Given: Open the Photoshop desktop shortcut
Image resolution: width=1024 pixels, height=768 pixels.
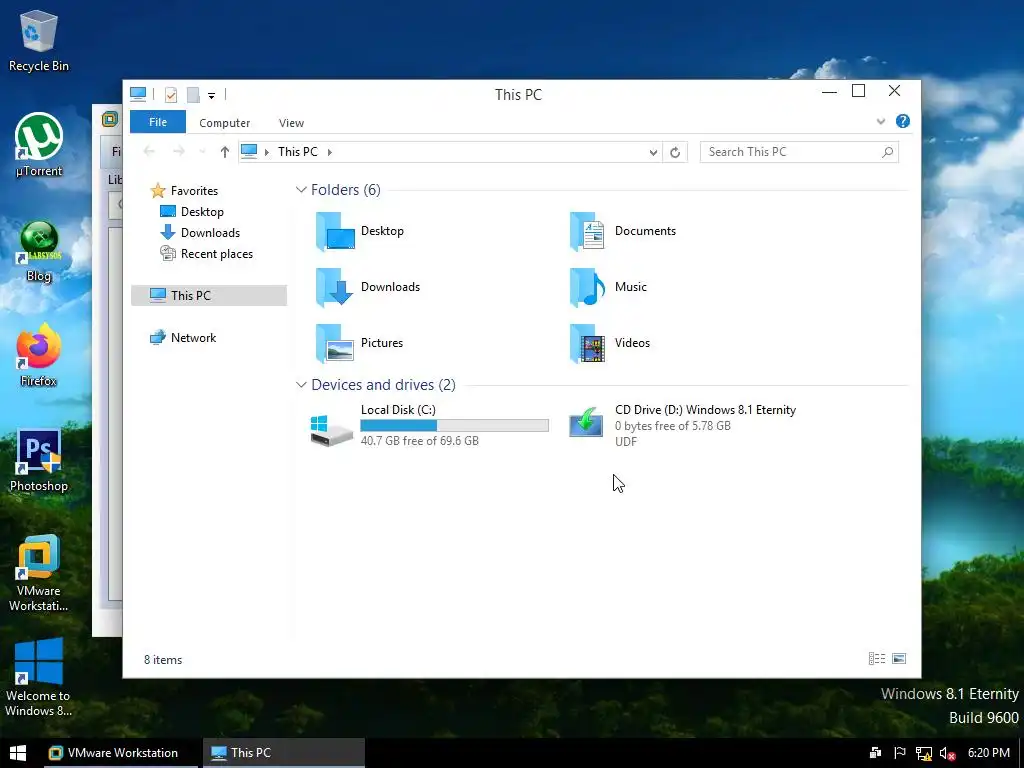Looking at the screenshot, I should [x=39, y=461].
